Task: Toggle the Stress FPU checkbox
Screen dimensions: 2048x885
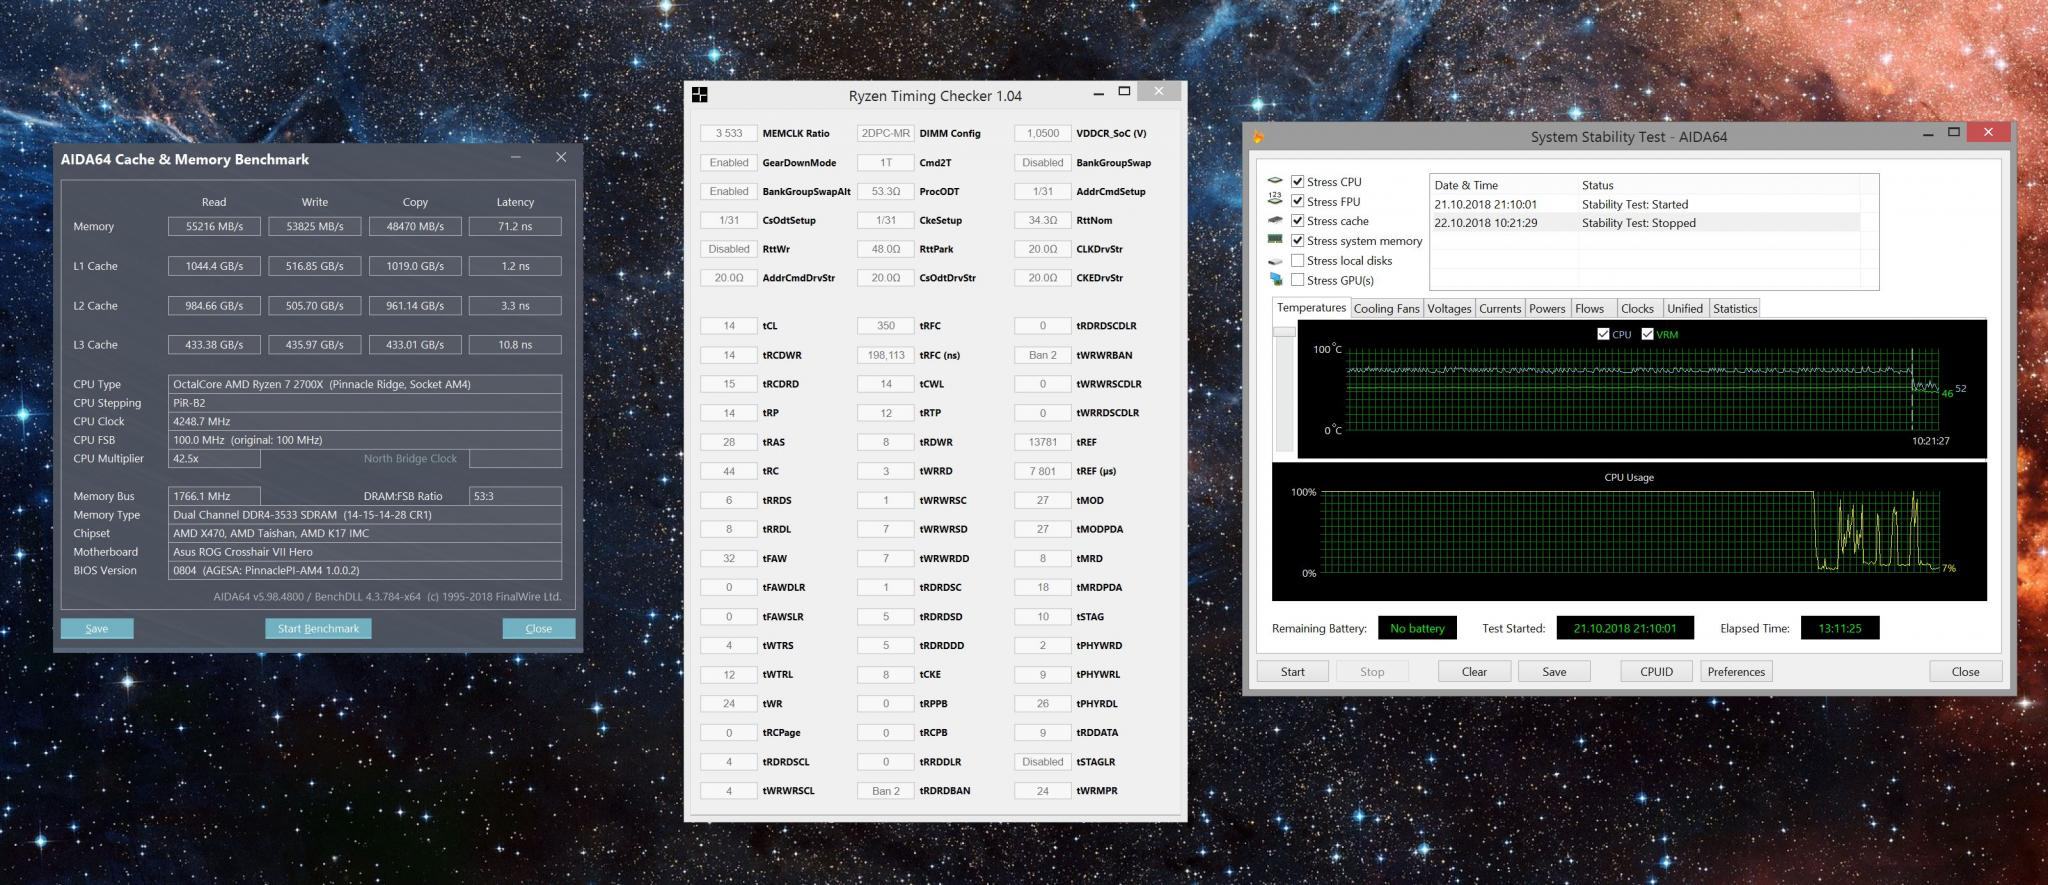Action: [x=1297, y=201]
